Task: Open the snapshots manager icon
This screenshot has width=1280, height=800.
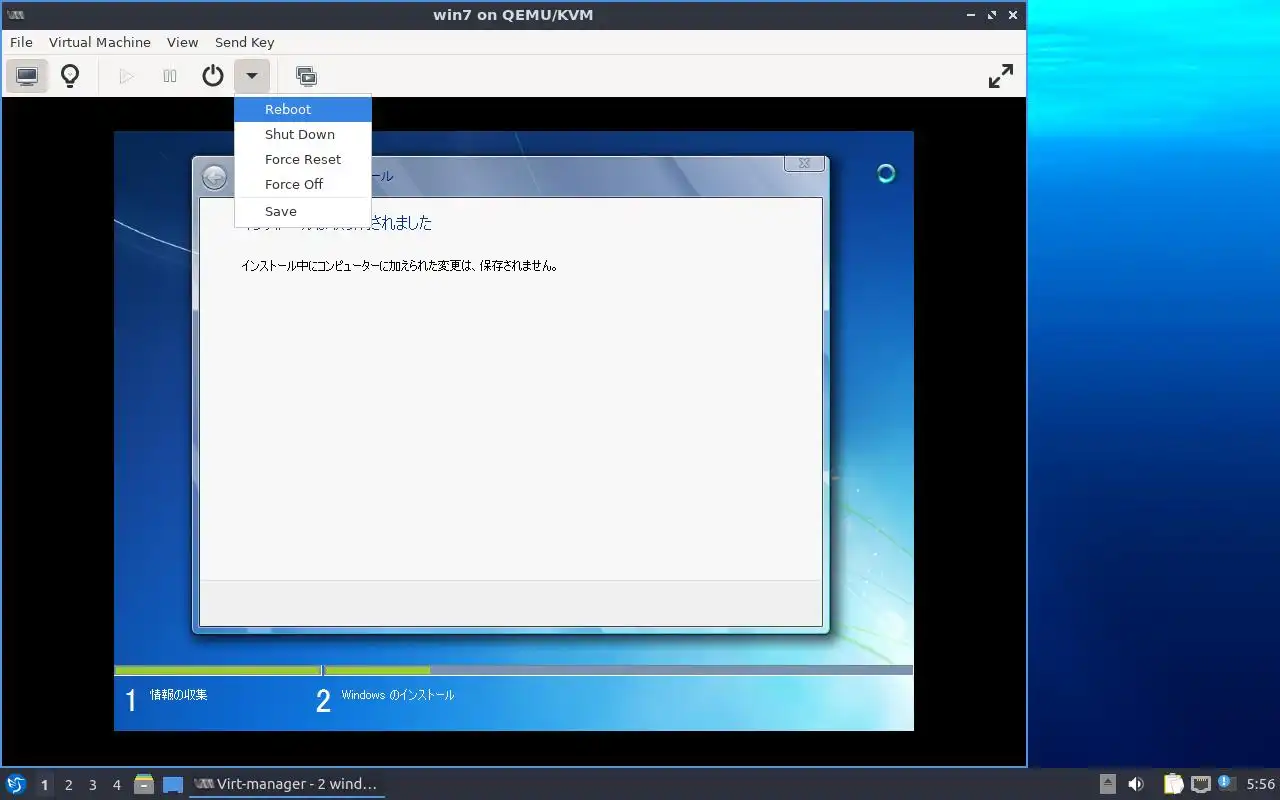Action: click(x=306, y=76)
